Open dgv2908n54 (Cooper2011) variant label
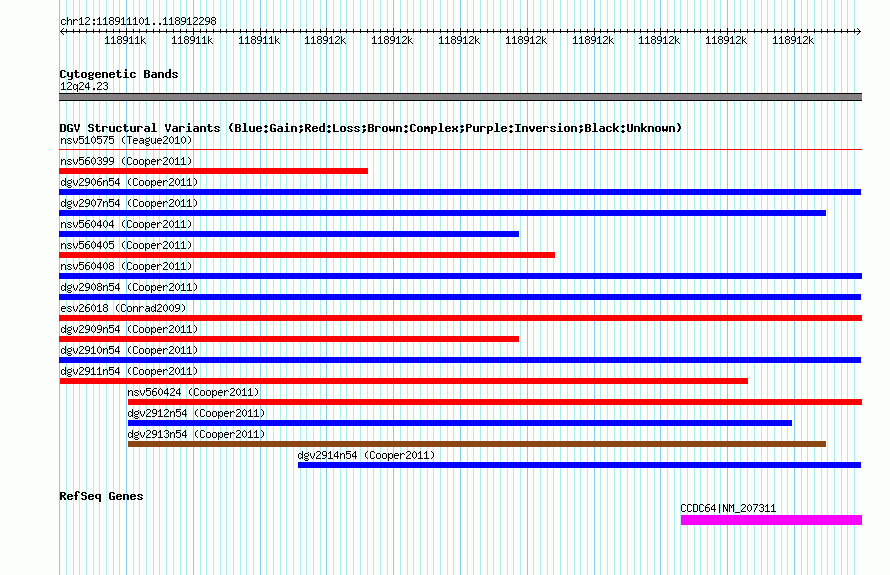 click(x=129, y=287)
